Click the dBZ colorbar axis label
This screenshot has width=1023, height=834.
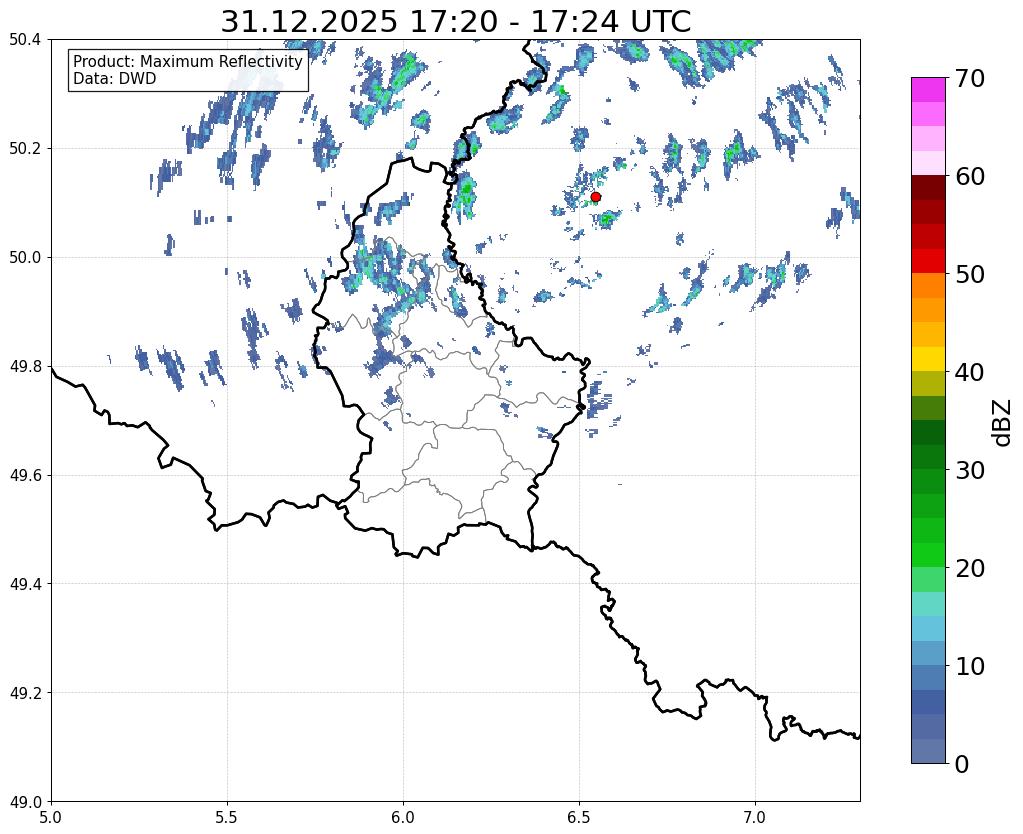point(1003,423)
